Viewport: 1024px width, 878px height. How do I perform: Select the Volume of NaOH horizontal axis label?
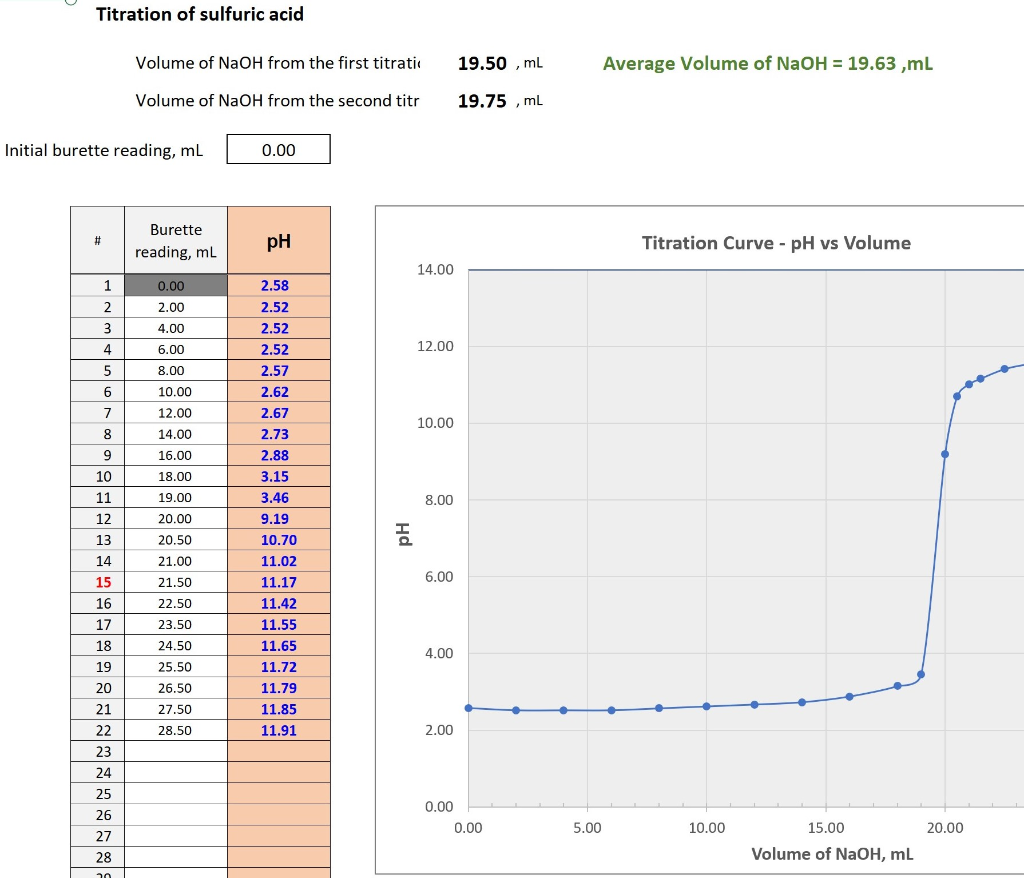(x=832, y=854)
